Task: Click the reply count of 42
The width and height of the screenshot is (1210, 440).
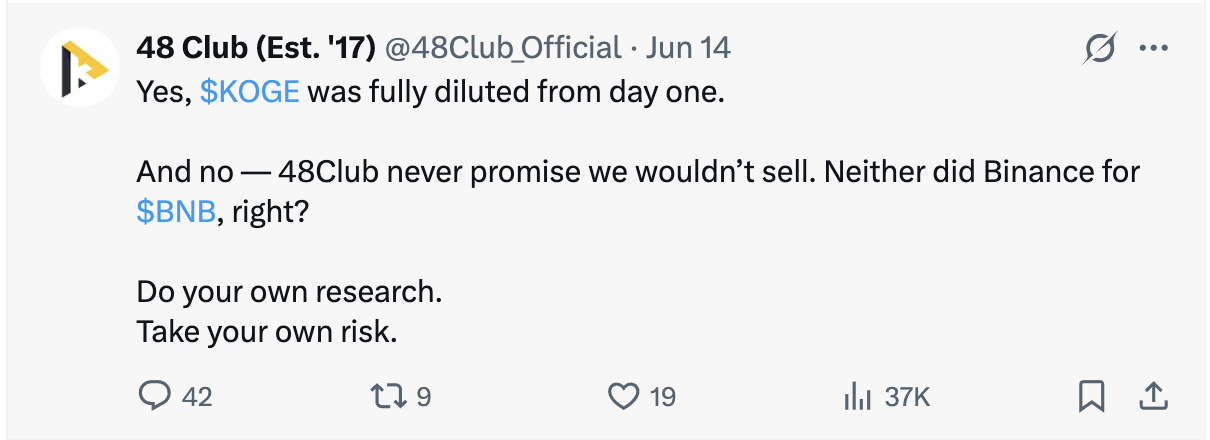Action: coord(198,397)
